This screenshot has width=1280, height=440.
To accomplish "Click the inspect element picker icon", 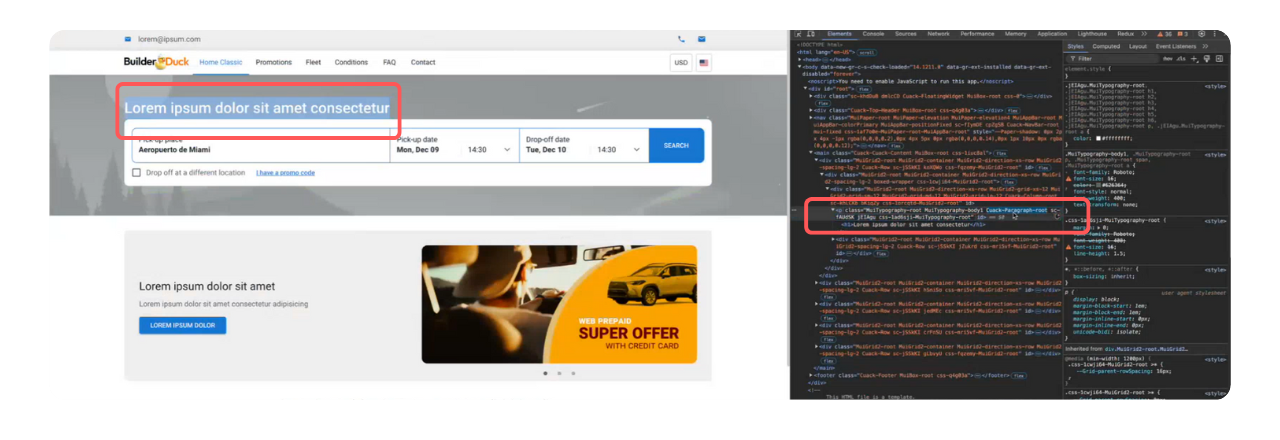I will click(799, 34).
